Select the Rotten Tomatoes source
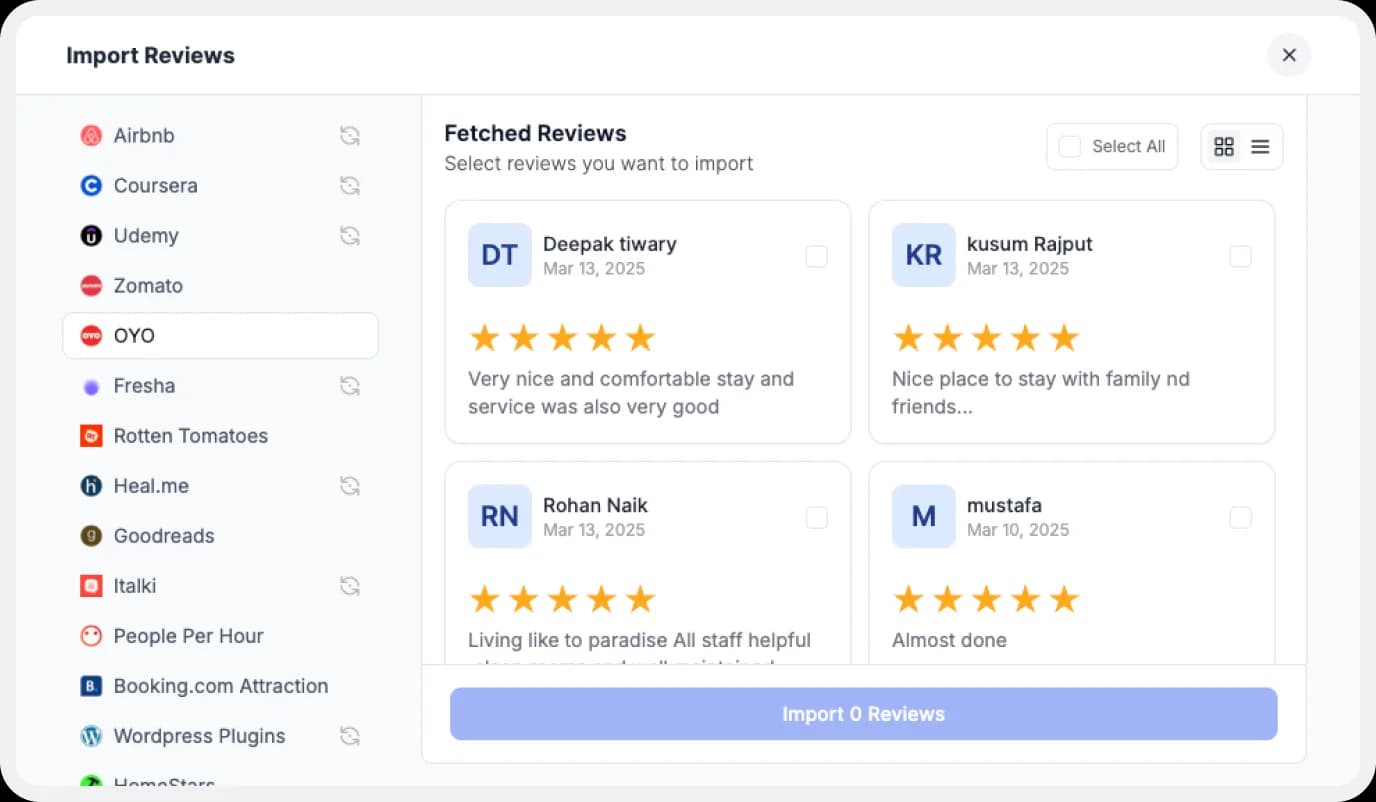 pos(191,435)
